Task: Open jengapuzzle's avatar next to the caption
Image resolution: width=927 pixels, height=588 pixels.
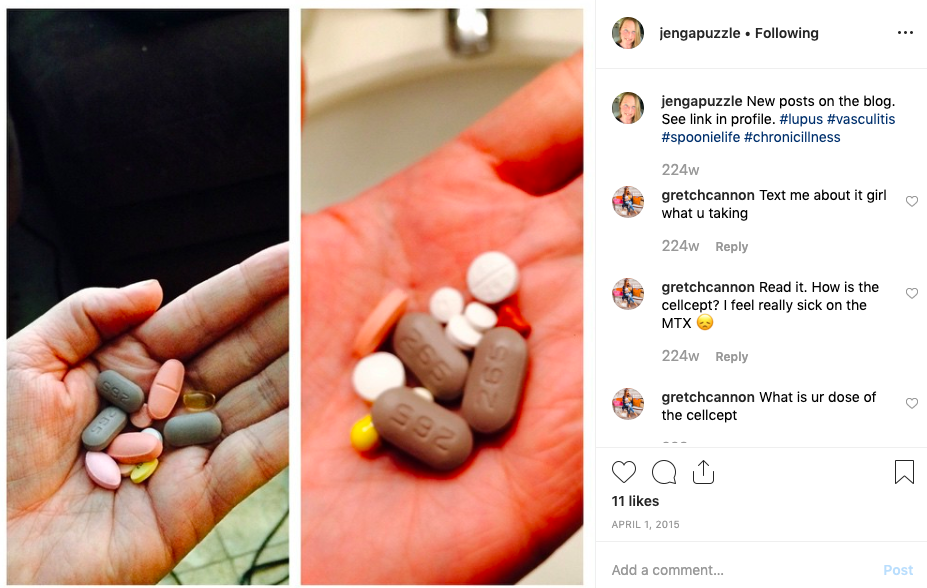Action: point(628,108)
